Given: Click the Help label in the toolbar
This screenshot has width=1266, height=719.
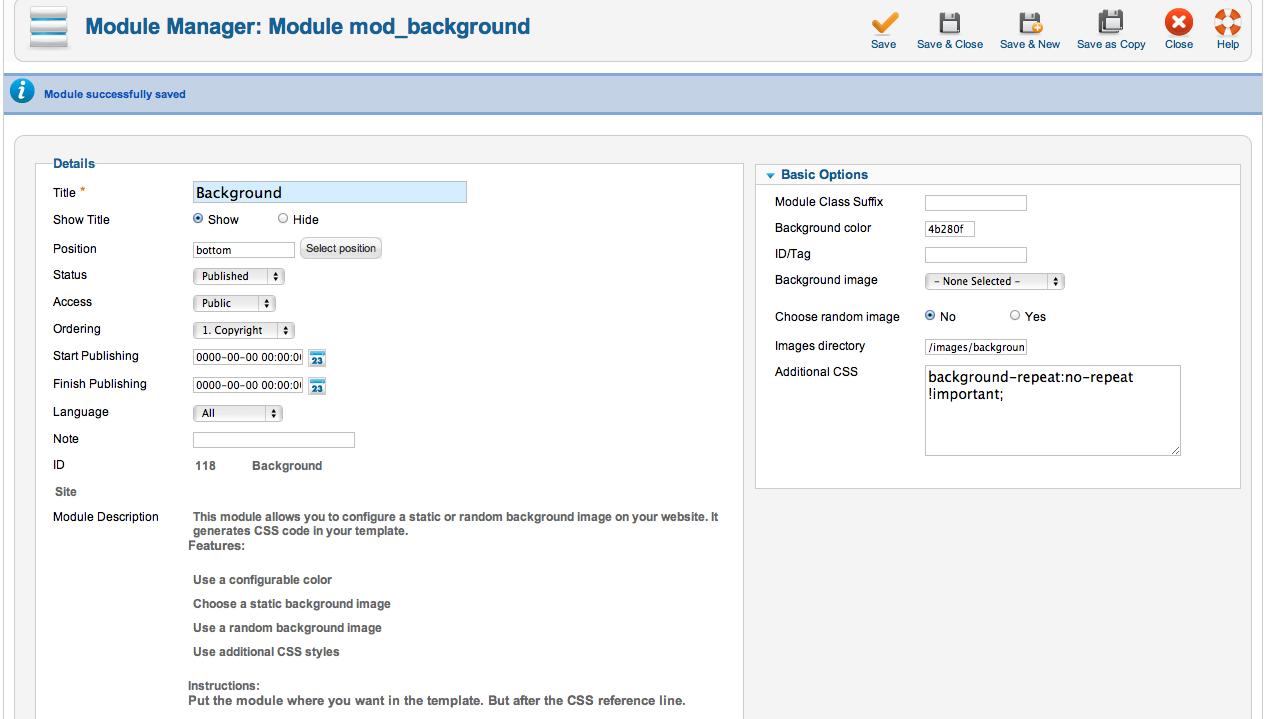Looking at the screenshot, I should pos(1228,44).
